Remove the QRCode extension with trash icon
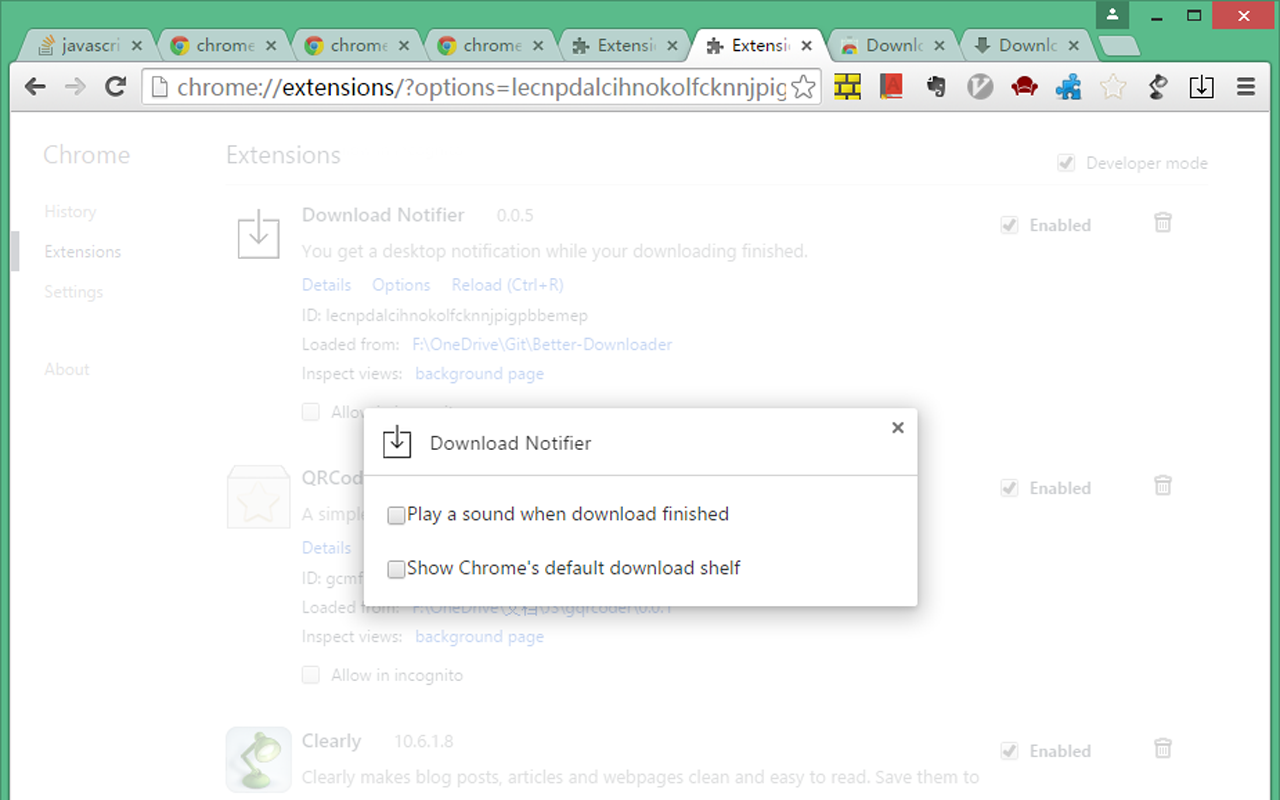This screenshot has width=1280, height=800. [1163, 485]
